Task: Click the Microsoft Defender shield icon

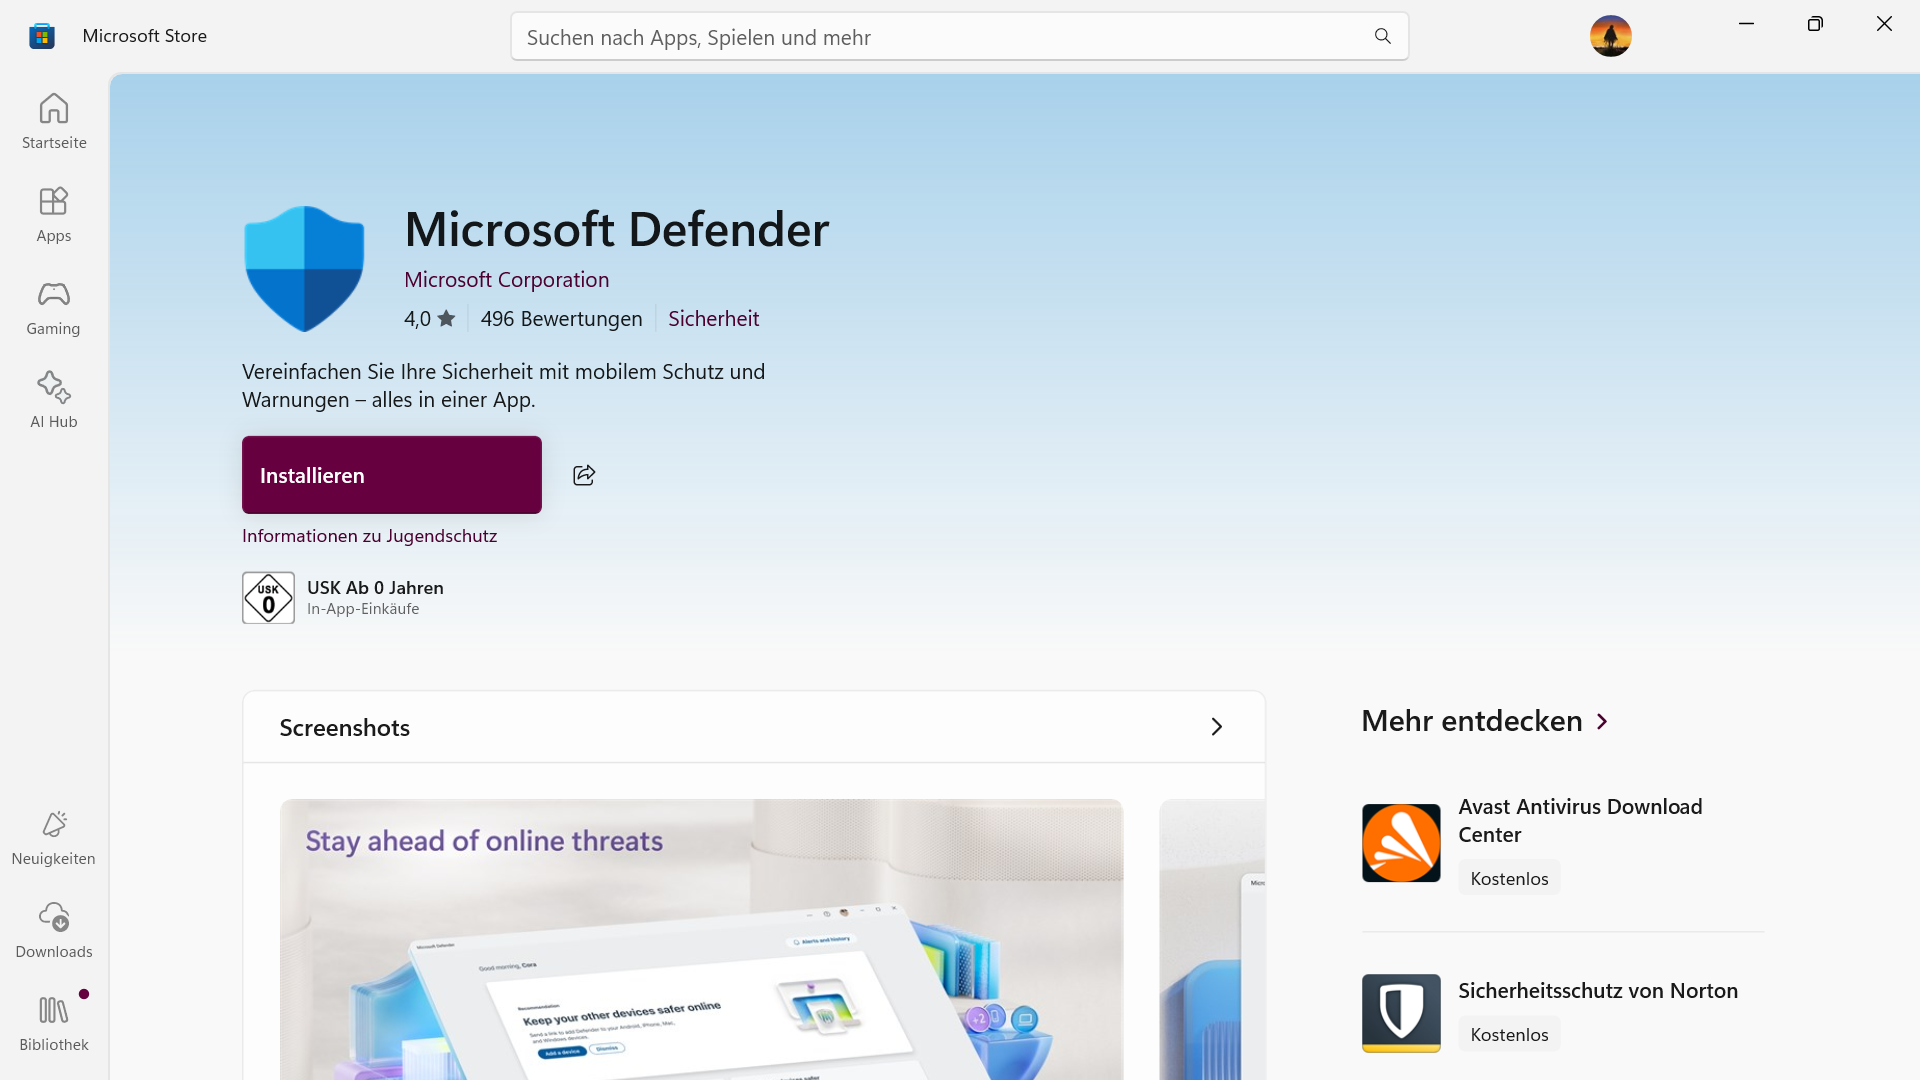Action: pos(304,269)
